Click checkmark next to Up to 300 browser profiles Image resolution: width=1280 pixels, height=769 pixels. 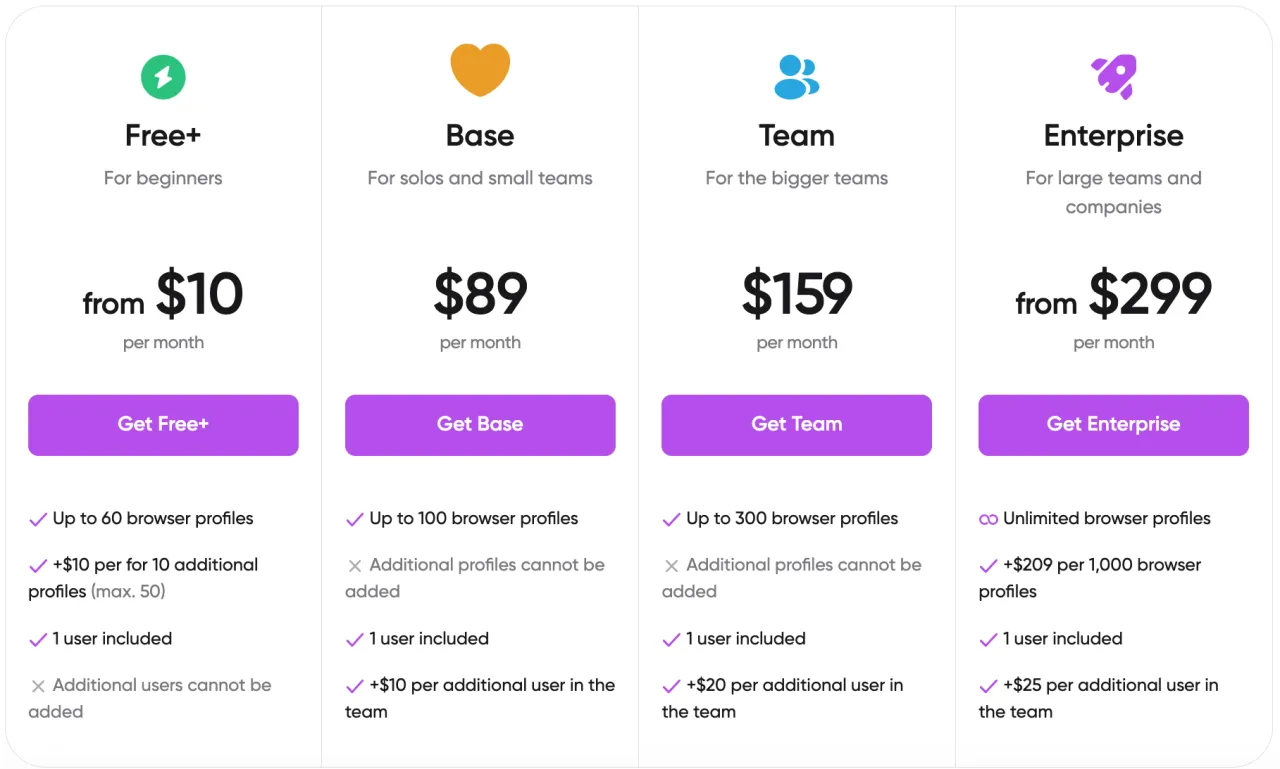click(672, 519)
